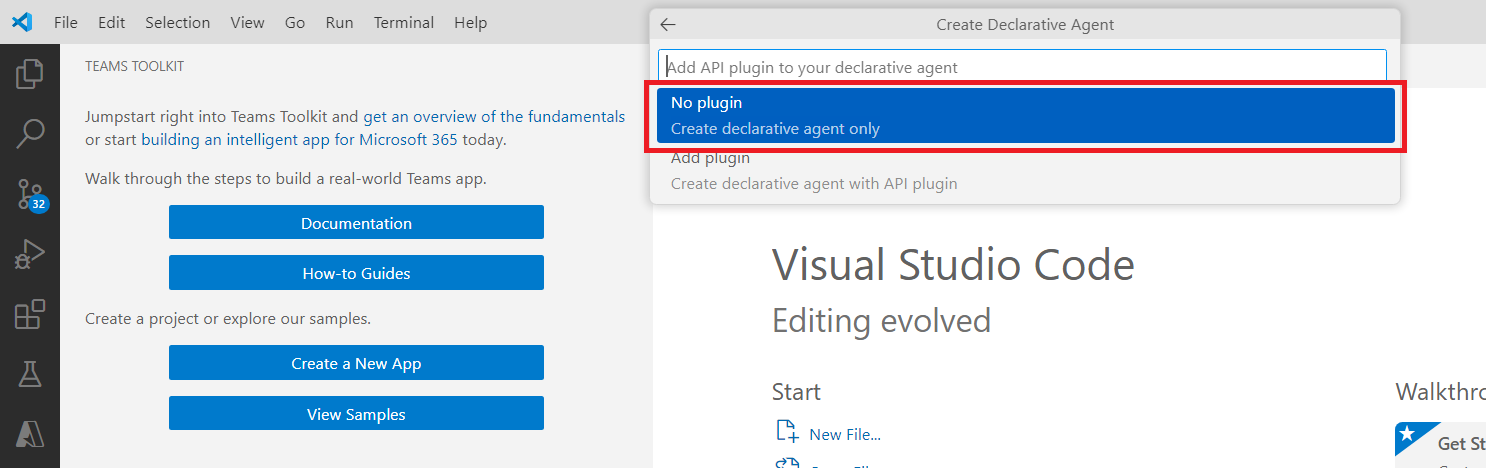1486x468 pixels.
Task: Follow the building an intelligent app link
Action: 235,140
